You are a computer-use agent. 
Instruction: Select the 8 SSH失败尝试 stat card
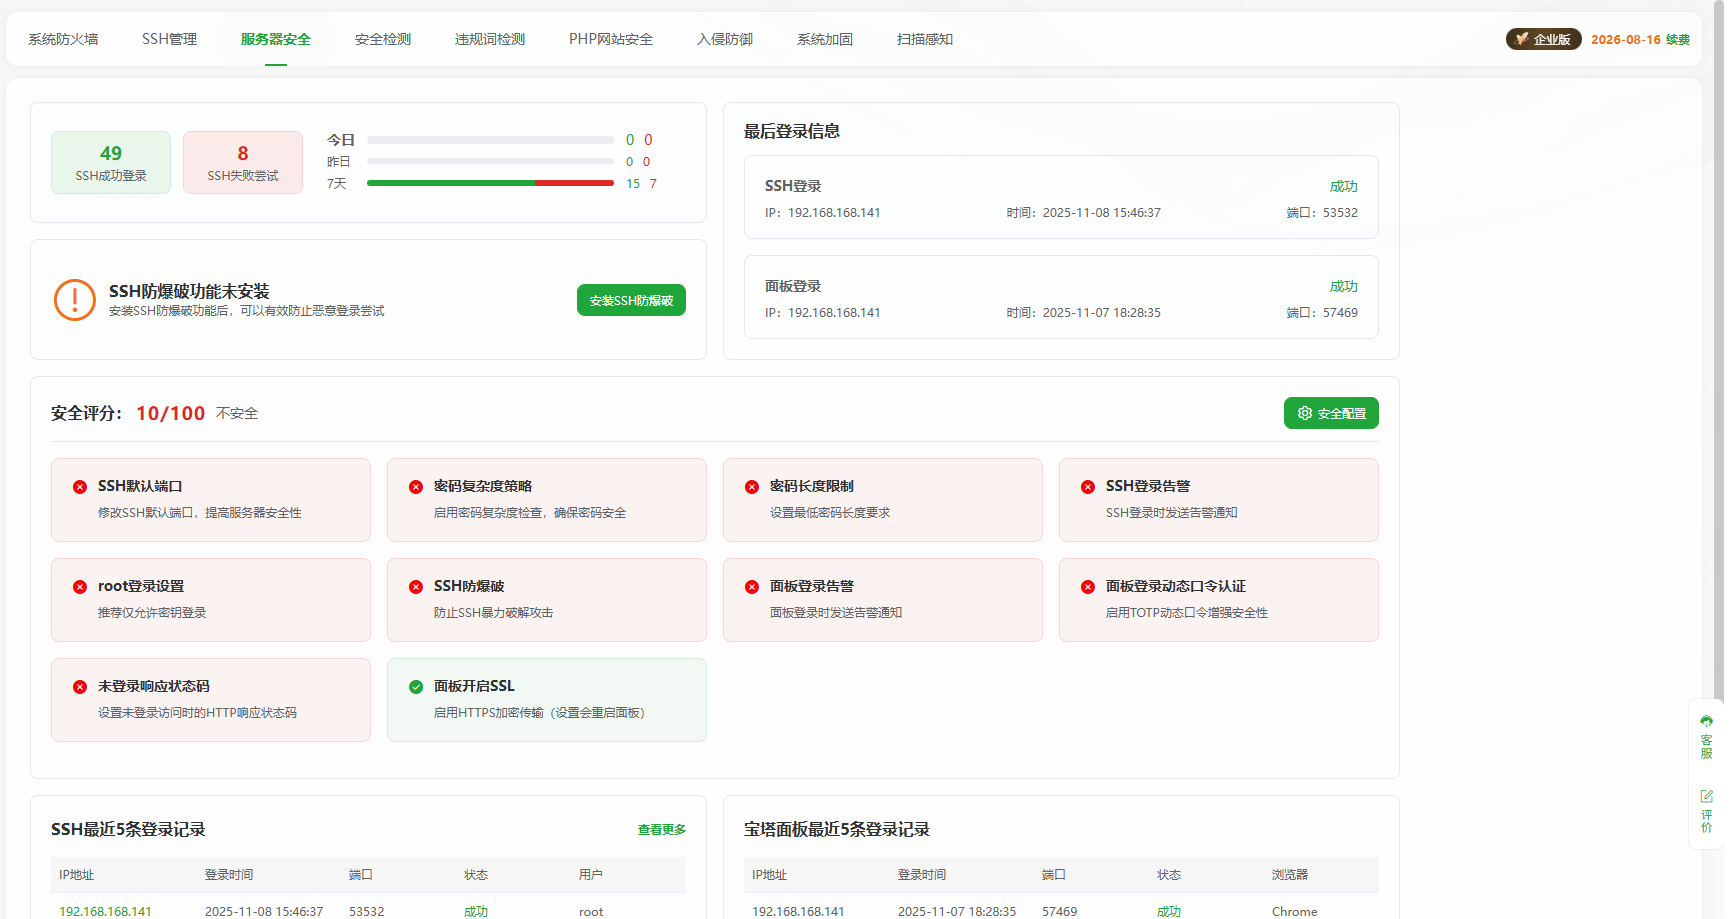pyautogui.click(x=243, y=162)
